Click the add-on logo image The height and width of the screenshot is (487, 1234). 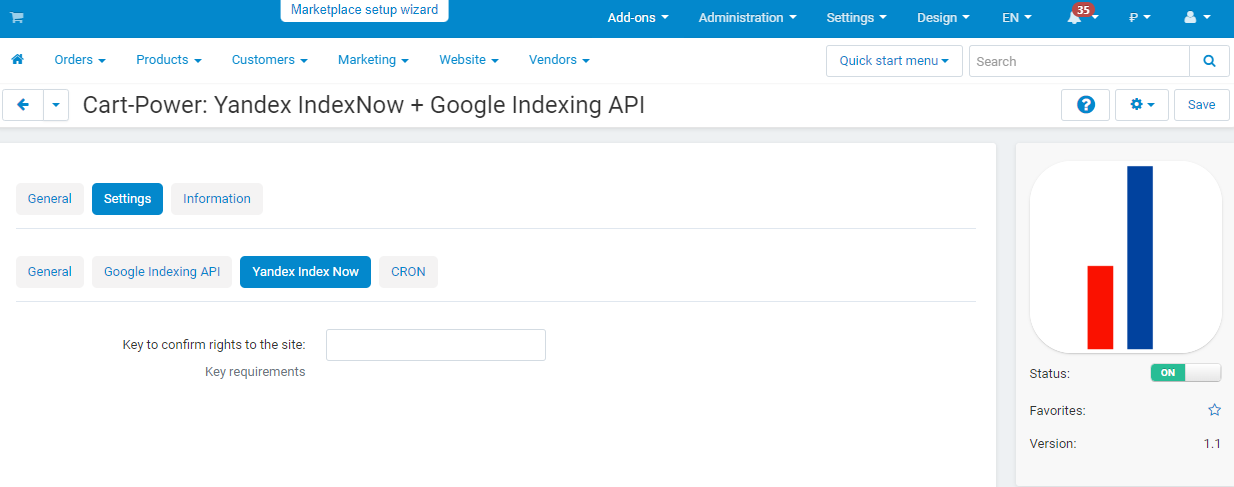tap(1125, 257)
